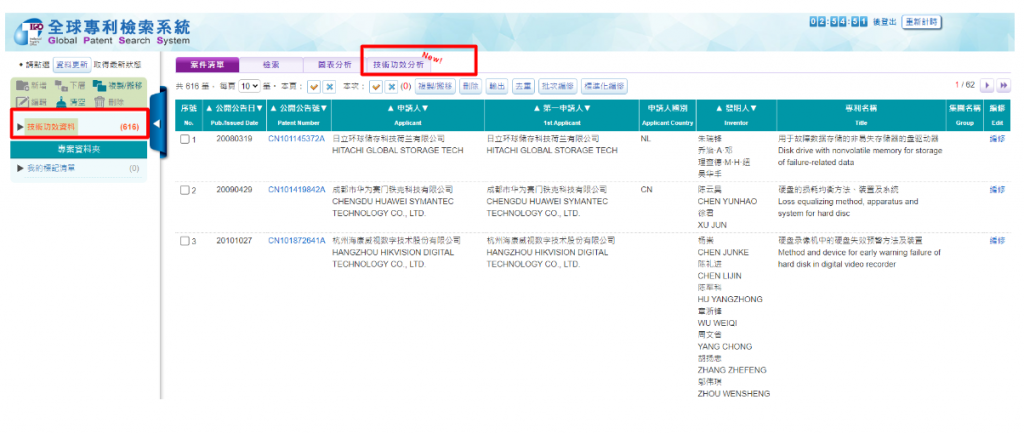This screenshot has height=434, width=1024.
Task: Sort 發明人 Inventor ascending (up triangle)
Action: [720, 108]
